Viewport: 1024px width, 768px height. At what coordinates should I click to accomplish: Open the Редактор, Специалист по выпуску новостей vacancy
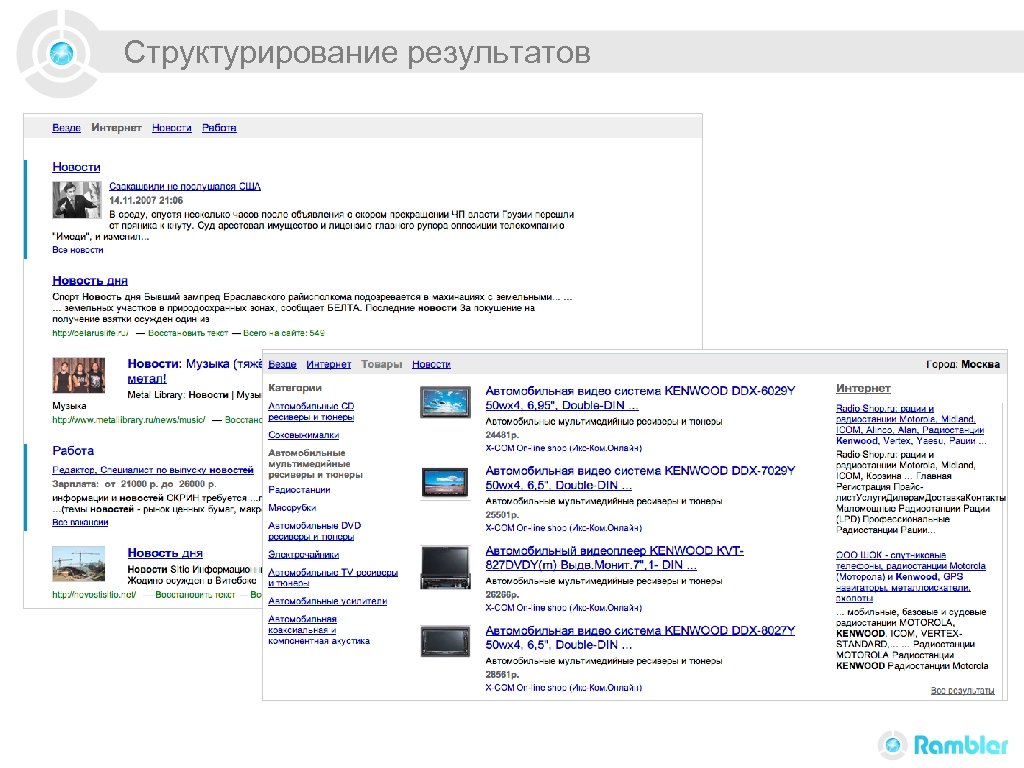153,470
